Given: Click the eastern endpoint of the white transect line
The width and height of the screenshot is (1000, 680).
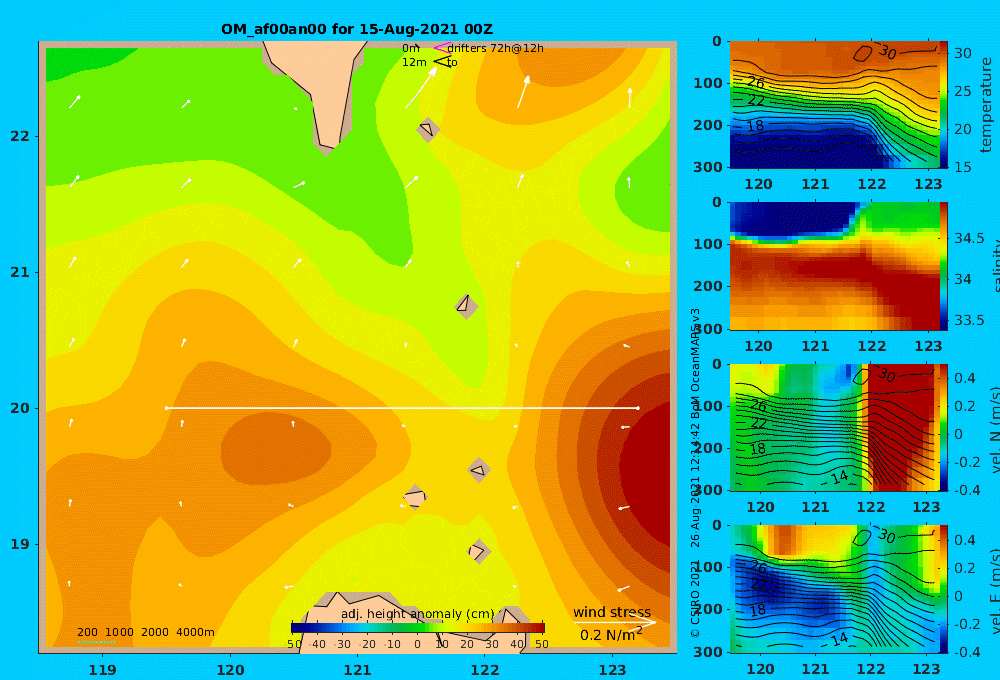Looking at the screenshot, I should [638, 408].
